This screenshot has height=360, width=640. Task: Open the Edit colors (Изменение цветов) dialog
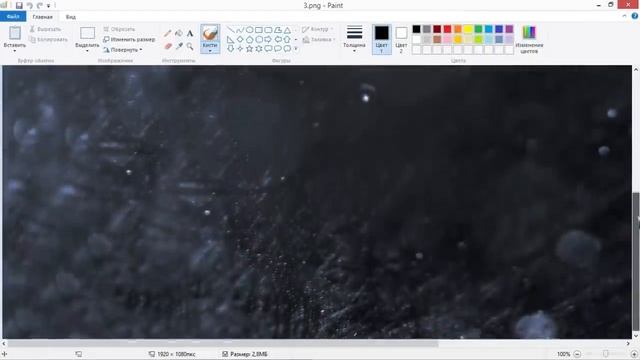click(x=529, y=40)
